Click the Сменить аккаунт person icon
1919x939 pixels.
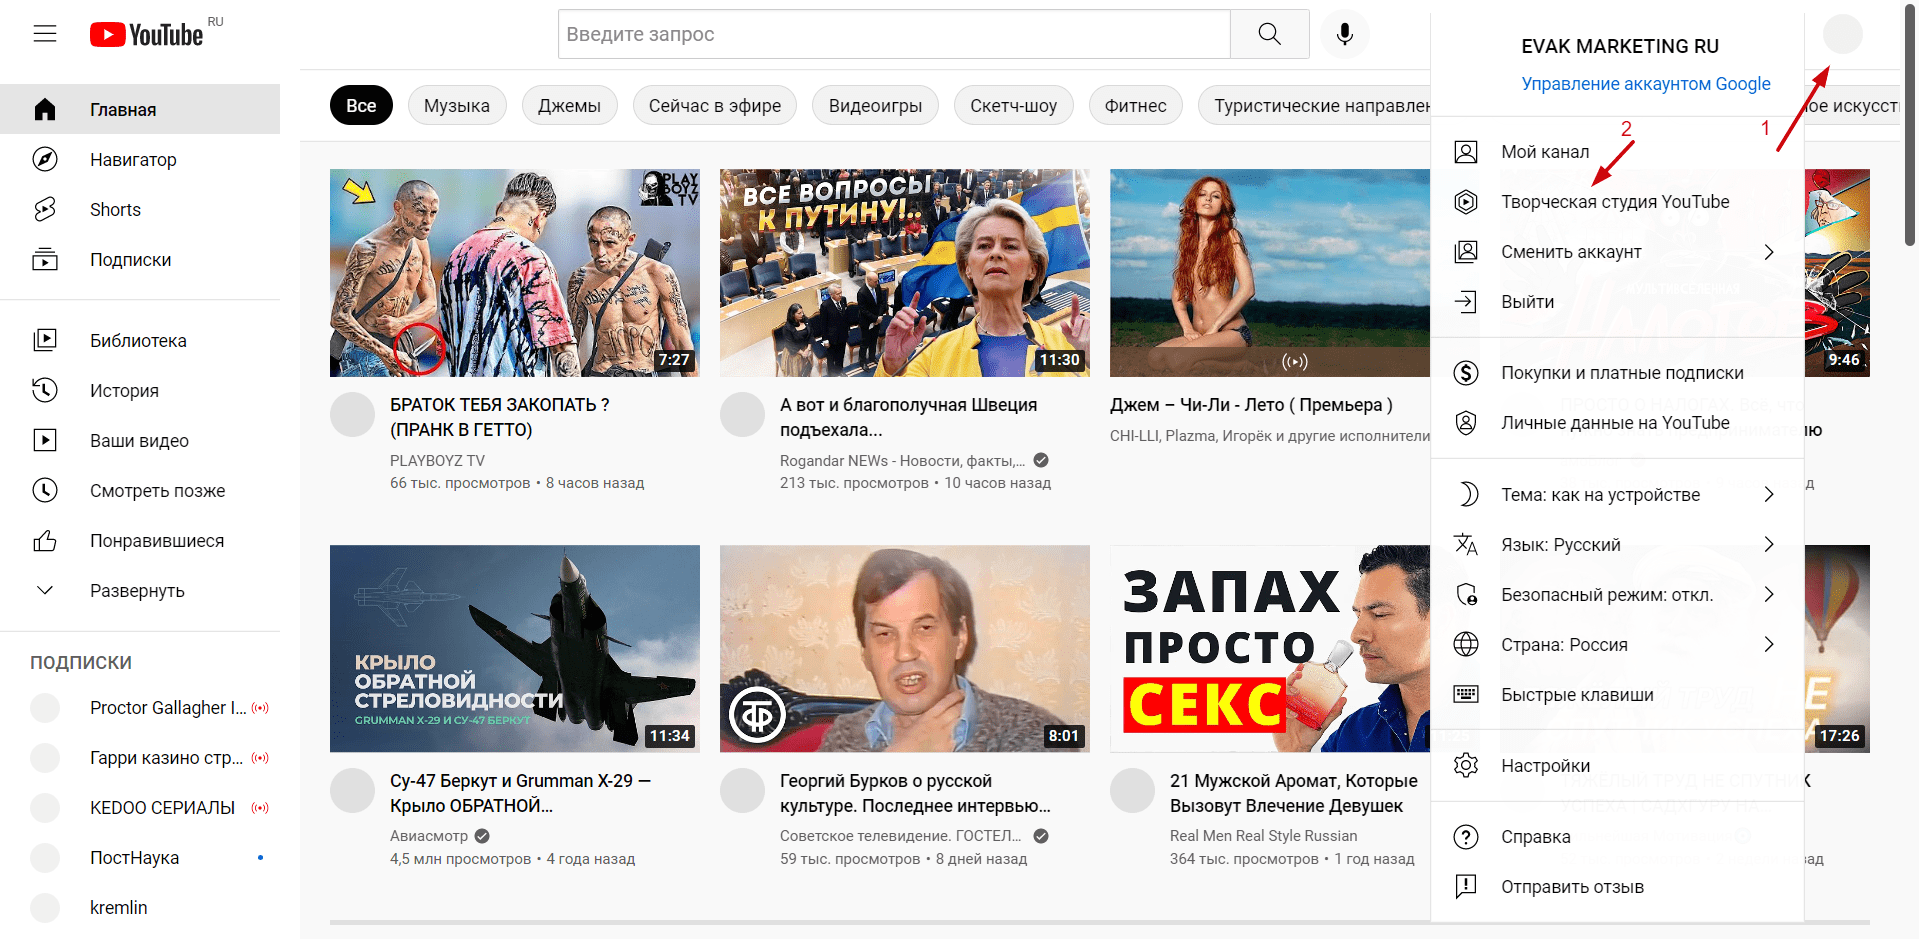click(x=1466, y=252)
